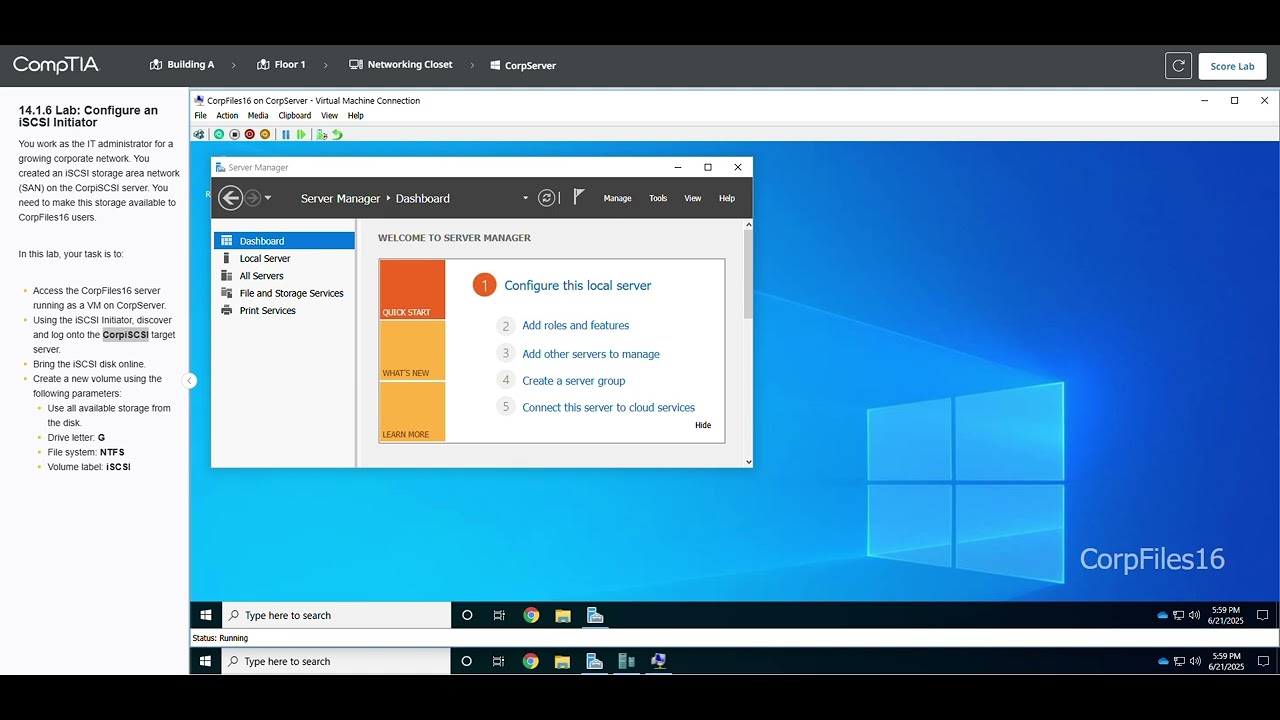Open the Server Manager notifications flag
This screenshot has height=720, width=1280.
coord(579,197)
